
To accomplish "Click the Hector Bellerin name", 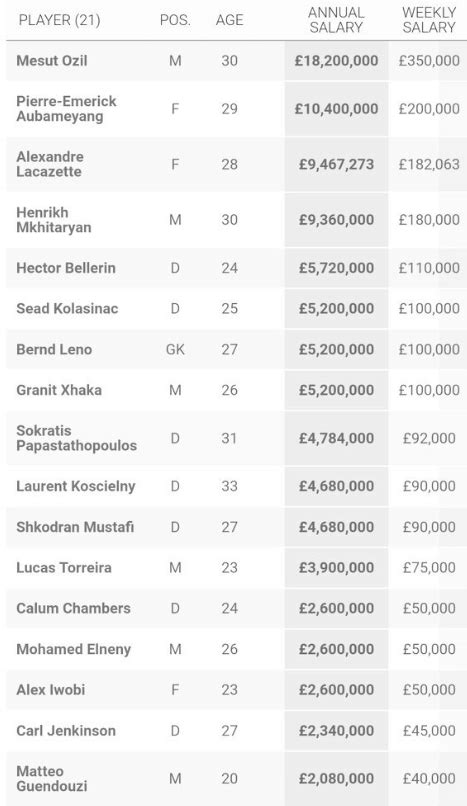I will [x=66, y=268].
